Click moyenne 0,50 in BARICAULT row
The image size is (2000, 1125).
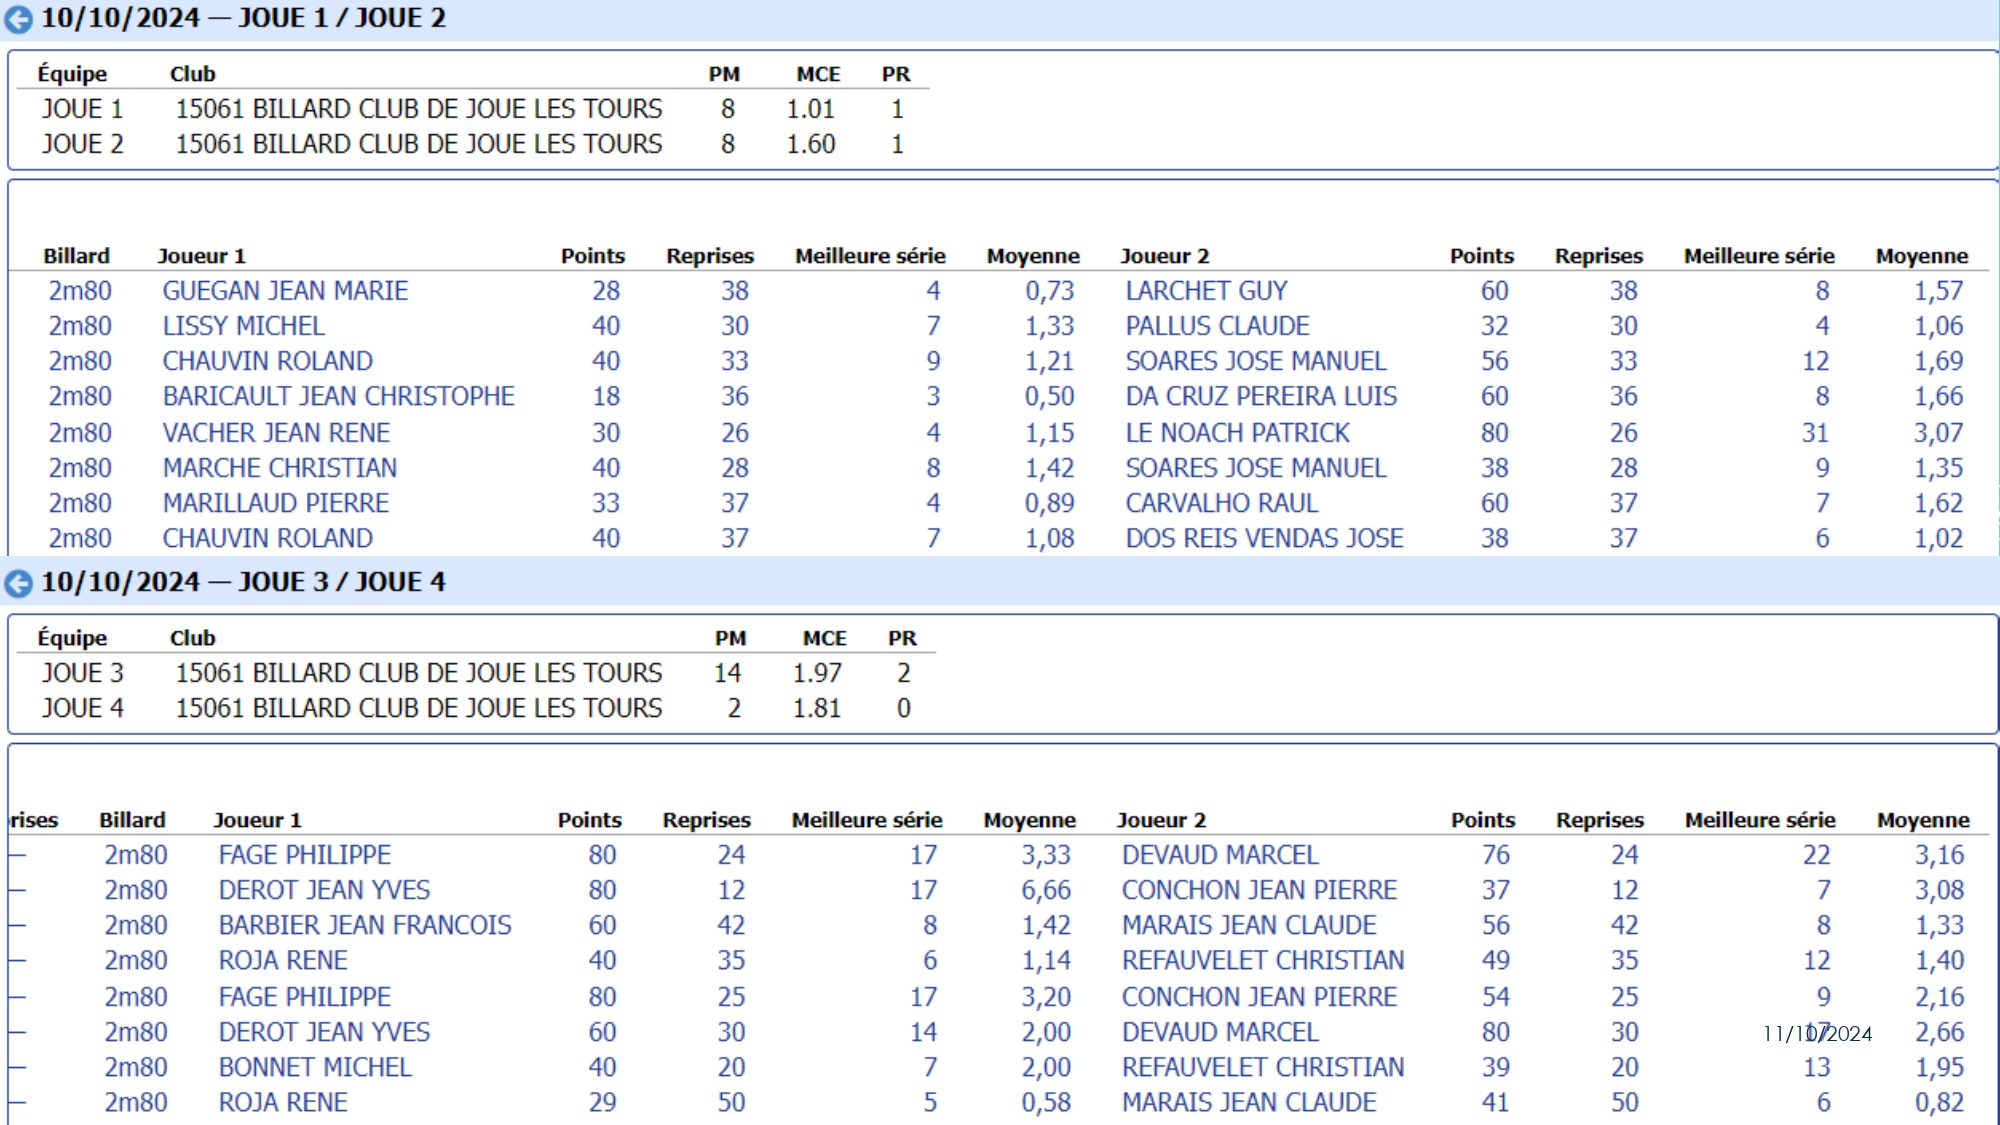pos(1049,396)
